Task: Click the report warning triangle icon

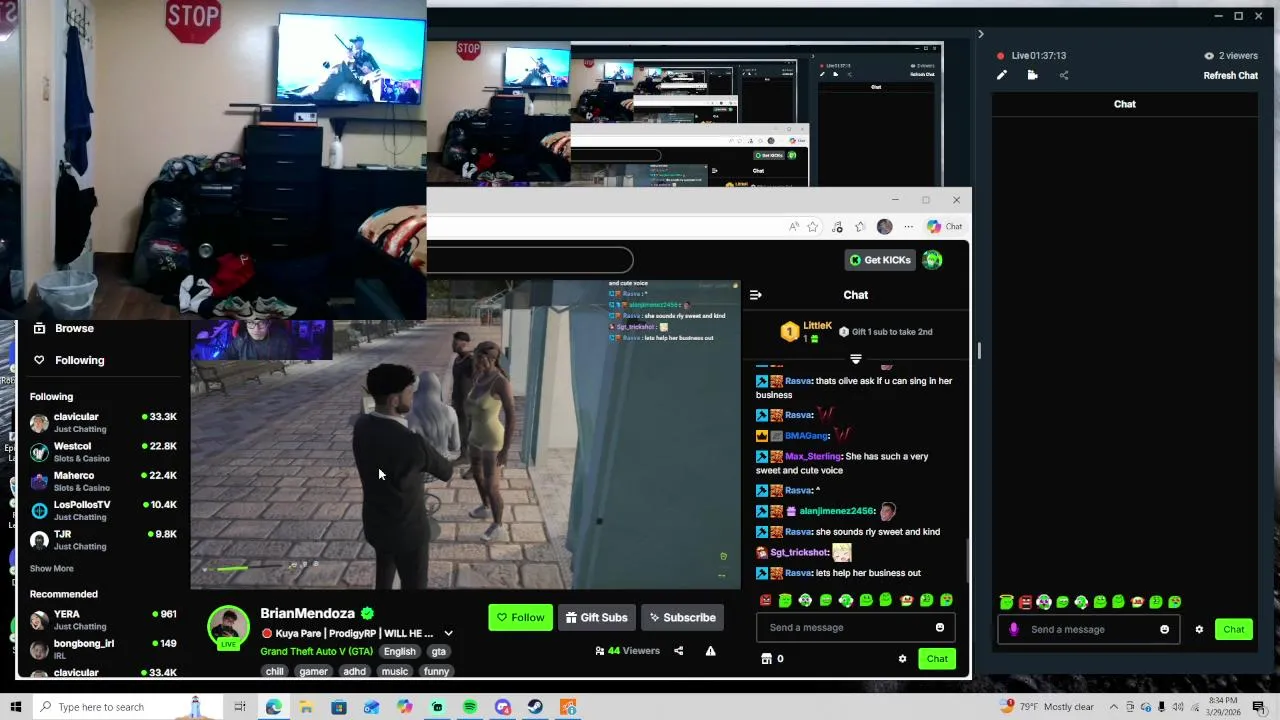Action: [710, 651]
